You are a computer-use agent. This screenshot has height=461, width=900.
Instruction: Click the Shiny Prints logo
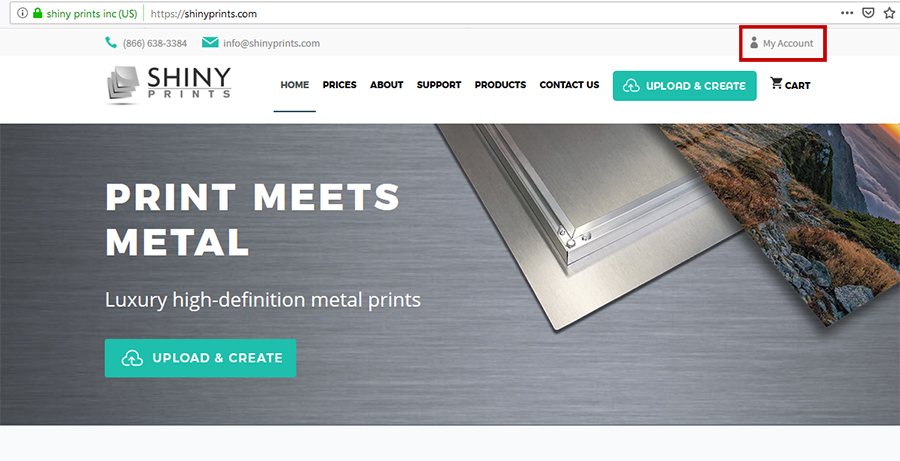pyautogui.click(x=169, y=86)
